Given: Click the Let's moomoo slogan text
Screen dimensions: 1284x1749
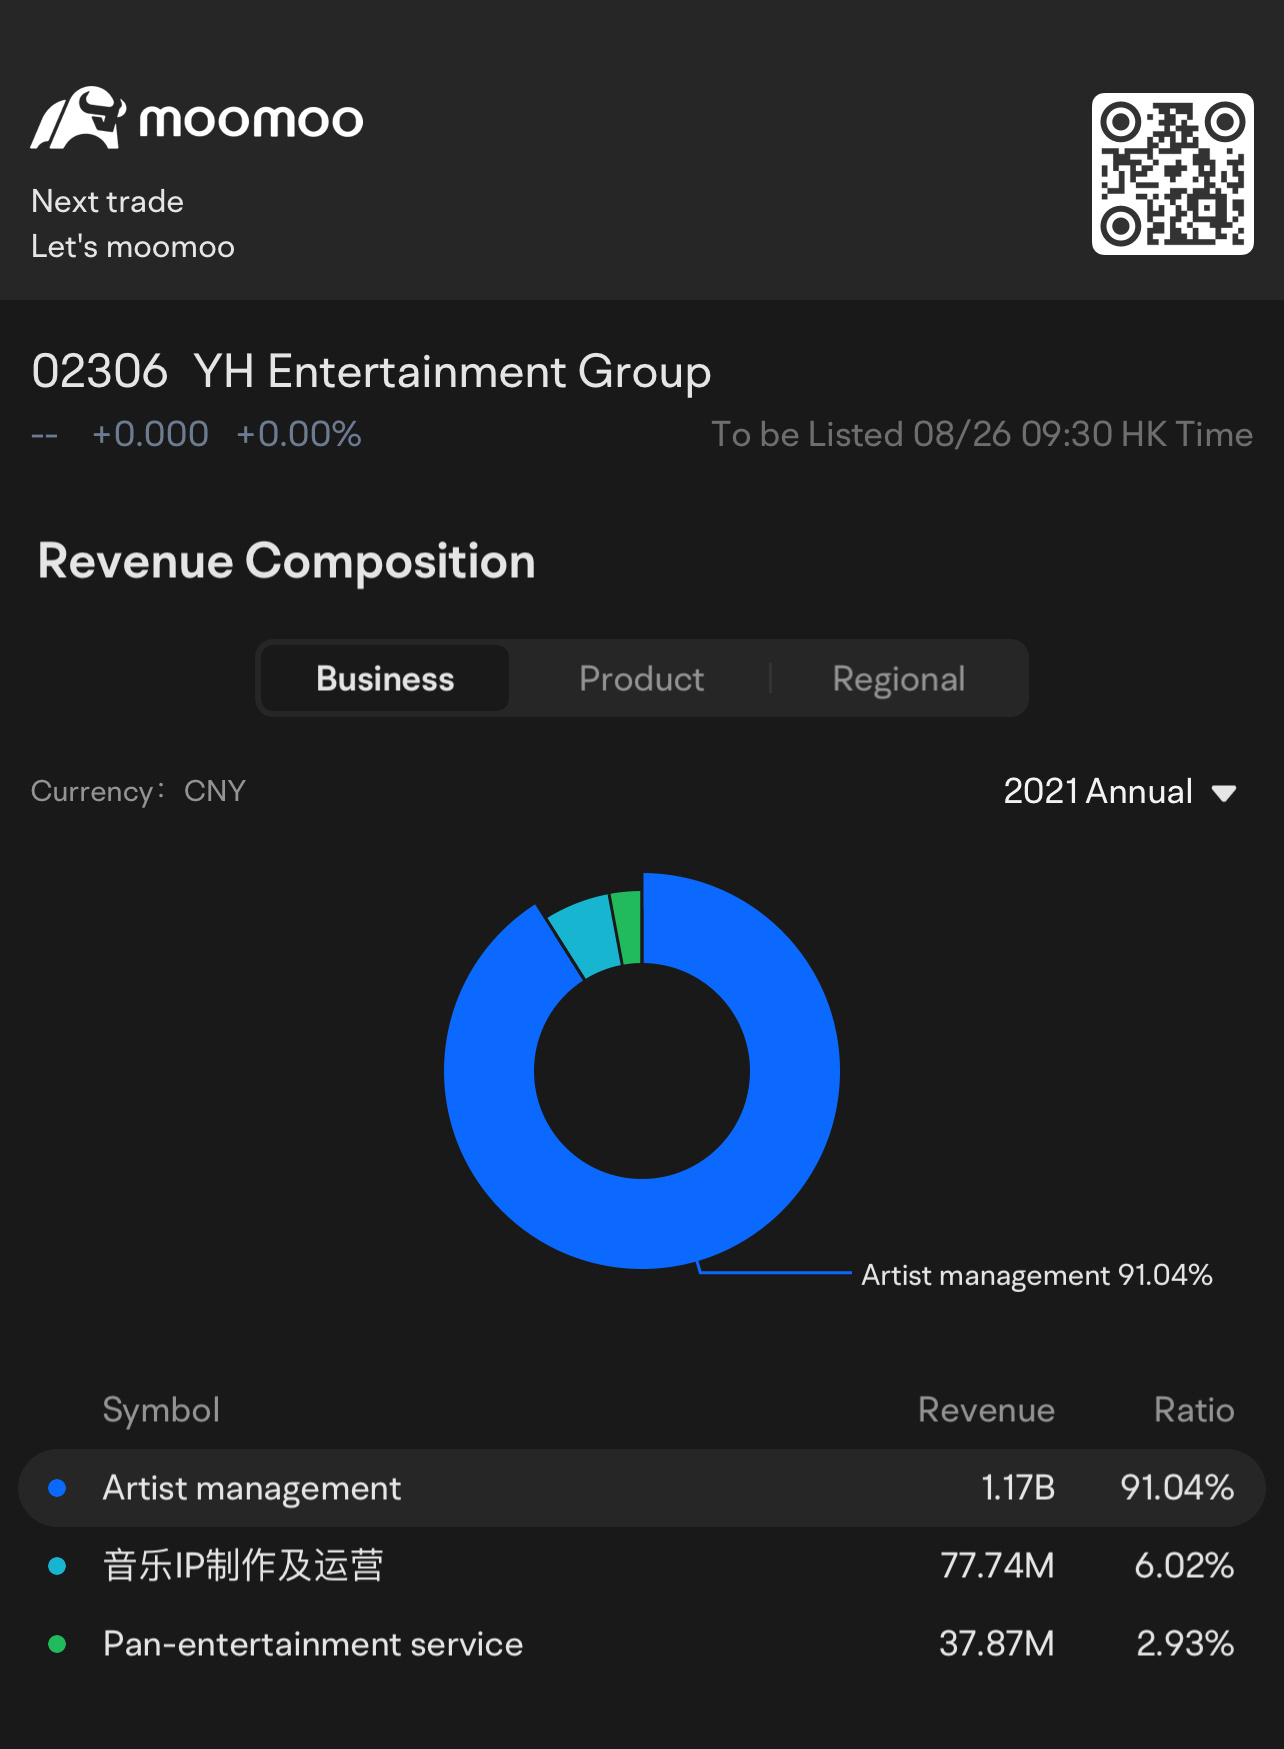Looking at the screenshot, I should point(133,246).
